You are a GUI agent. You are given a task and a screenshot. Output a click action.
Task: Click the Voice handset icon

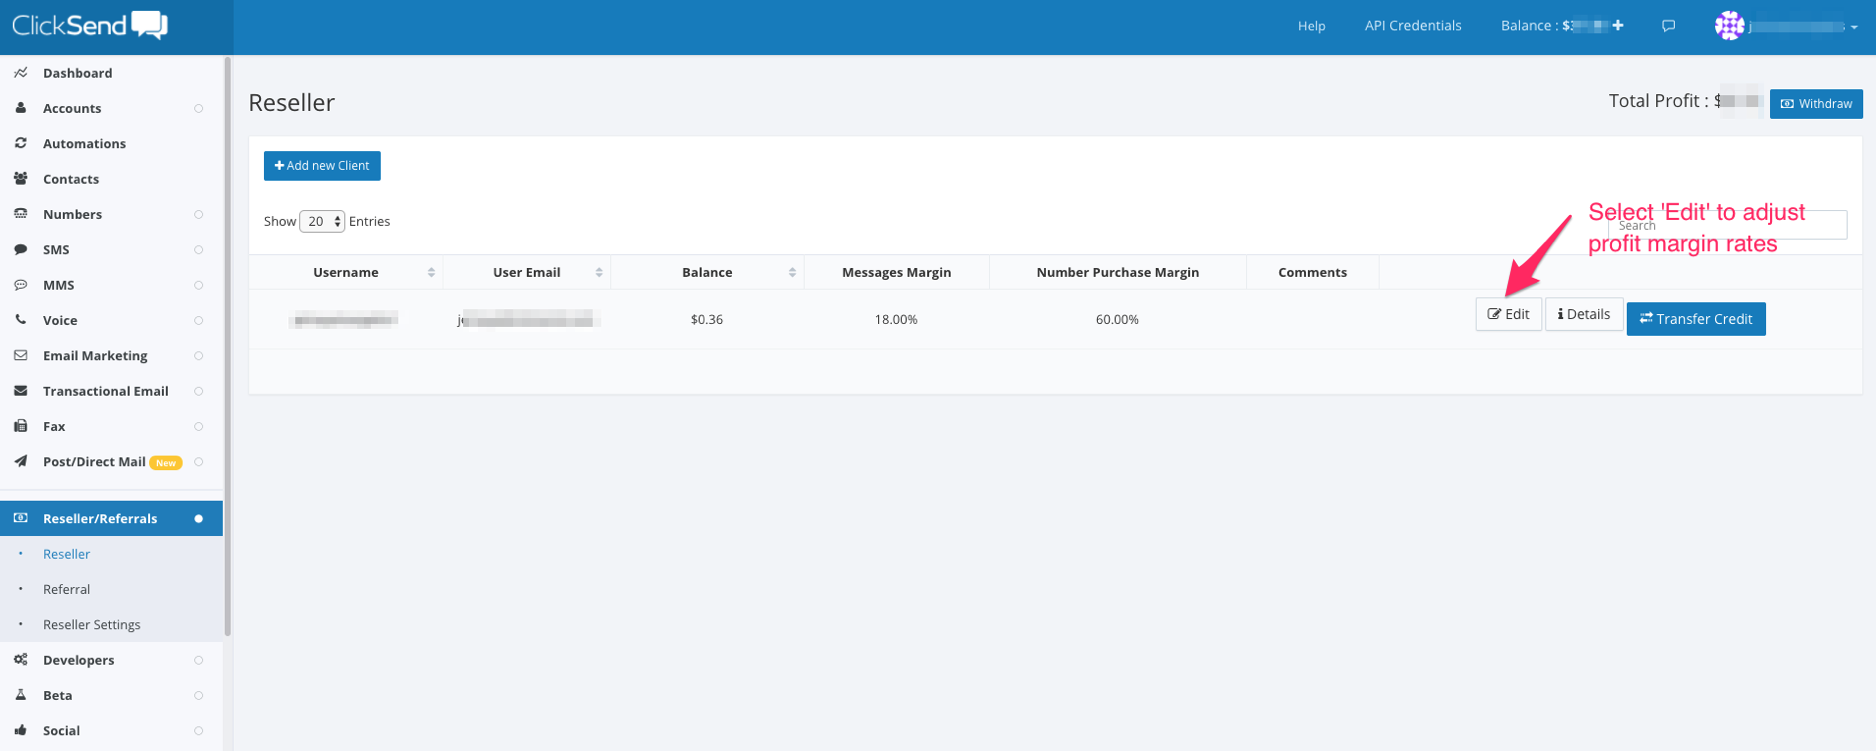coord(21,320)
